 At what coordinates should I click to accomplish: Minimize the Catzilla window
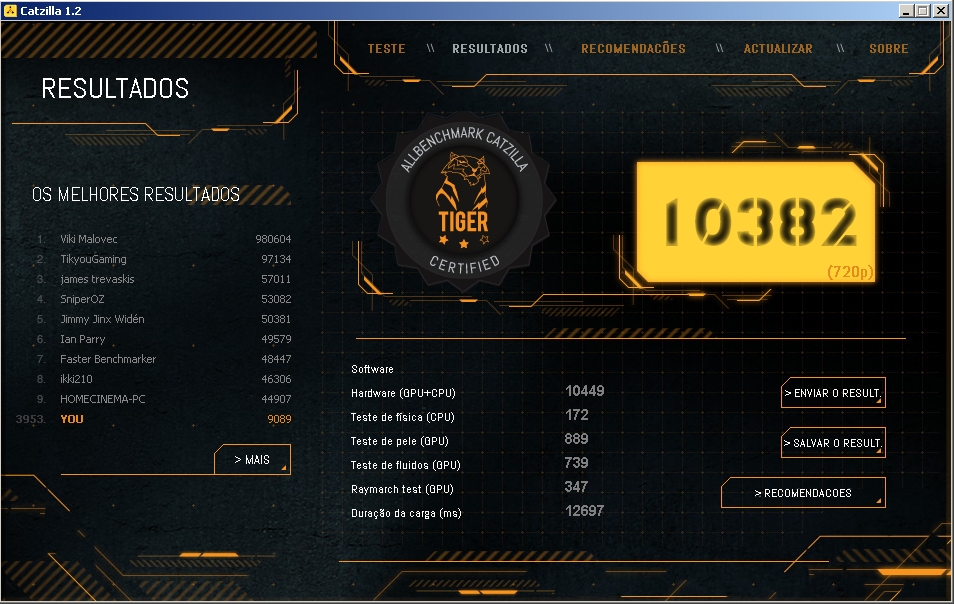(907, 10)
